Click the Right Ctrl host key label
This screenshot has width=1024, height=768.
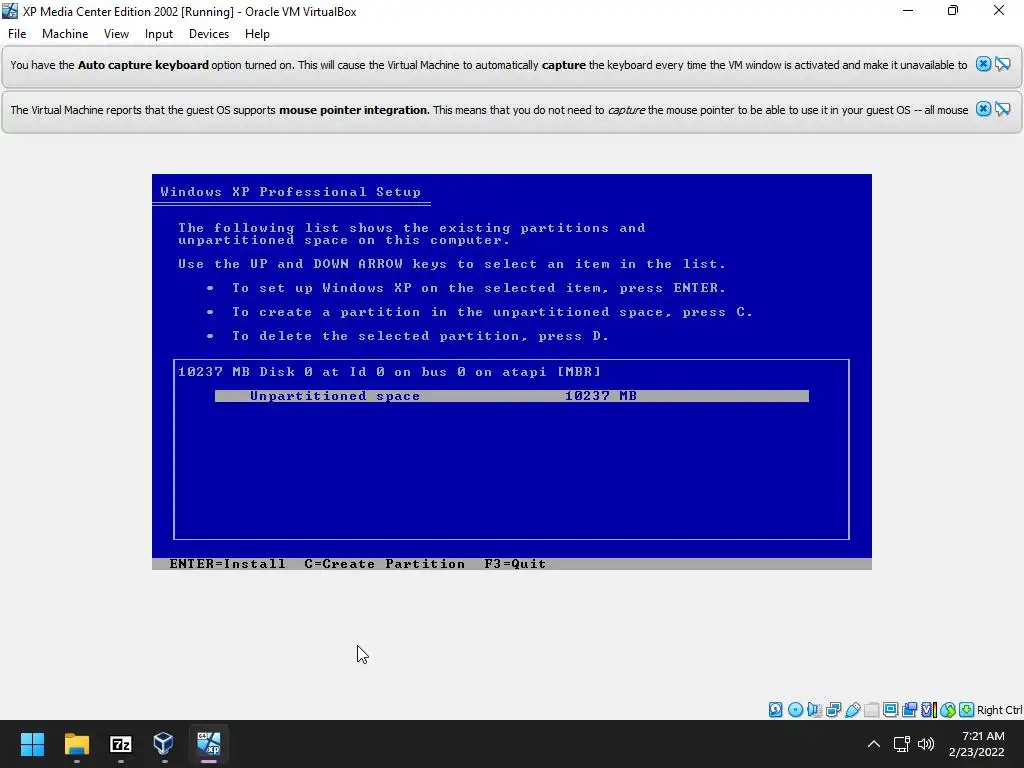click(x=999, y=710)
